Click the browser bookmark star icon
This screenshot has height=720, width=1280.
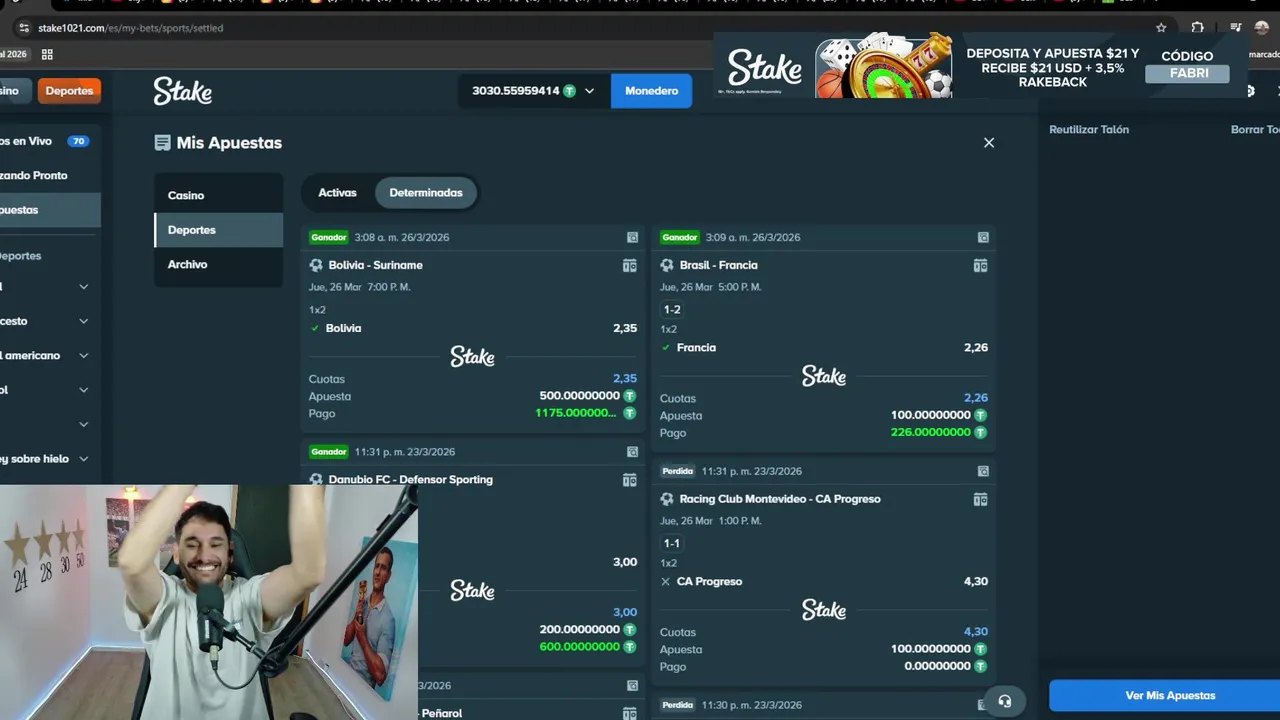tap(1161, 28)
